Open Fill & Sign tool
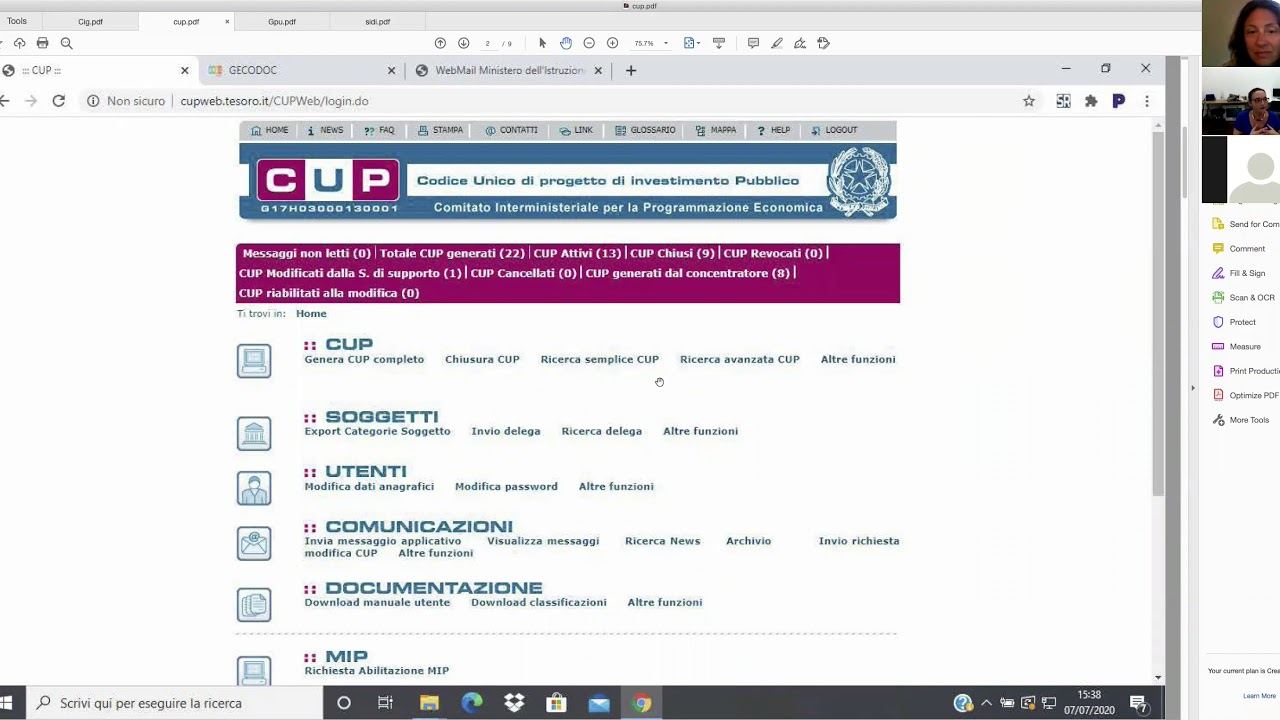Screen dimensions: 1280x720 (1240, 273)
